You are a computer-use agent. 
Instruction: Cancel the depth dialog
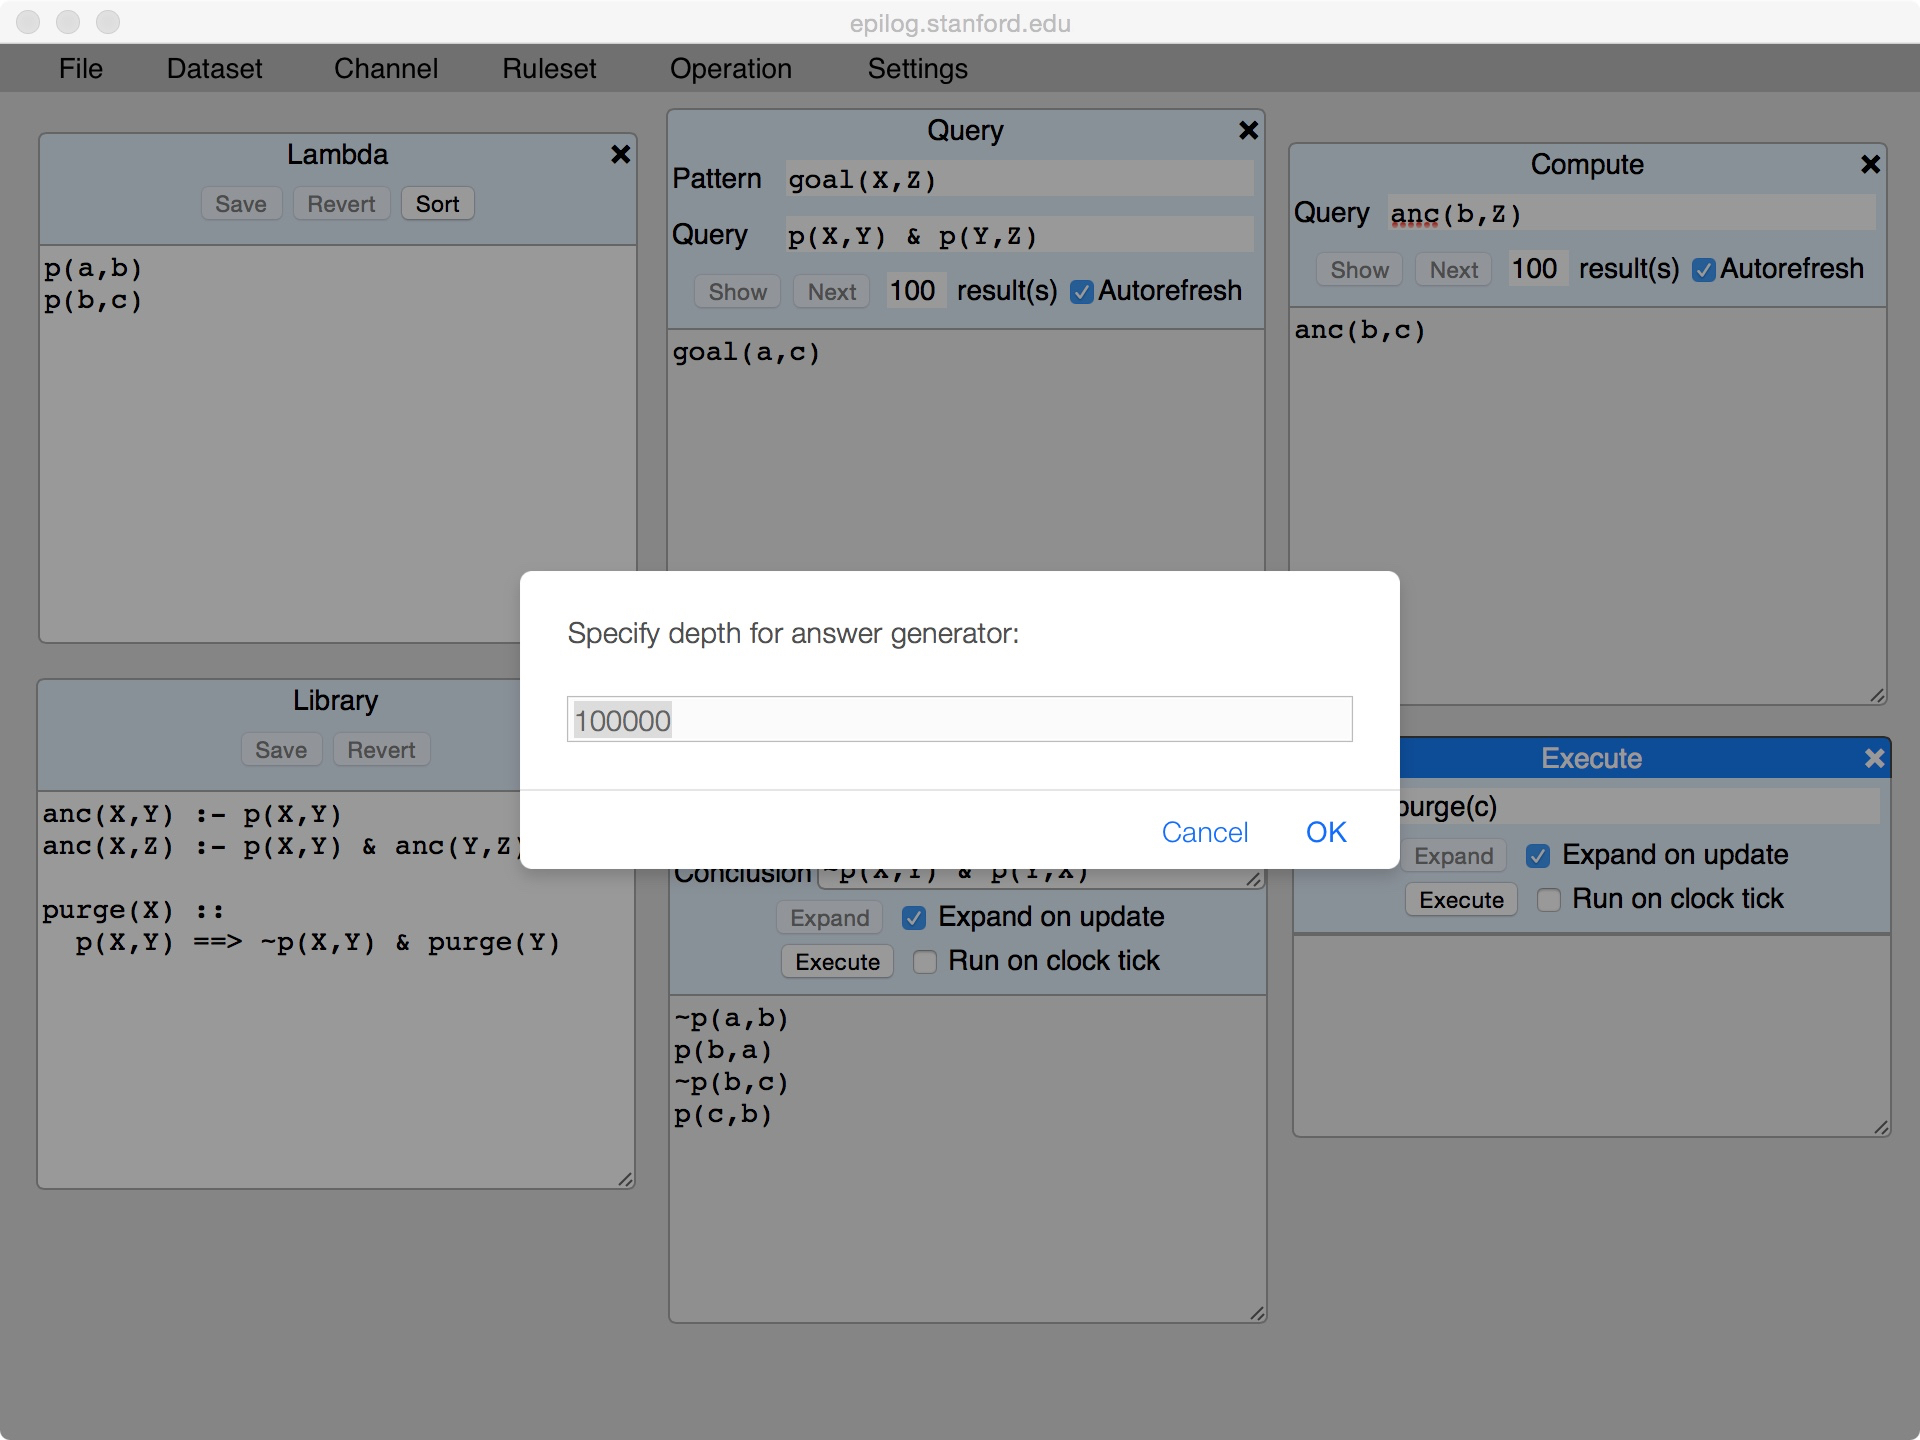click(x=1204, y=832)
